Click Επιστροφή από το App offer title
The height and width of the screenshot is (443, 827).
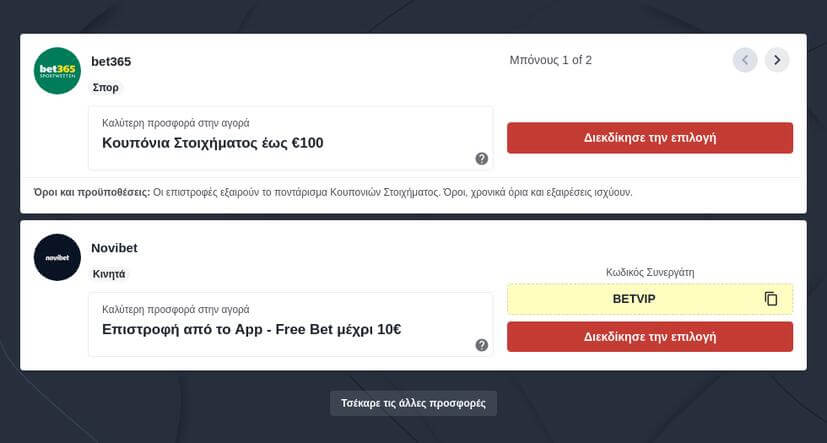click(251, 329)
